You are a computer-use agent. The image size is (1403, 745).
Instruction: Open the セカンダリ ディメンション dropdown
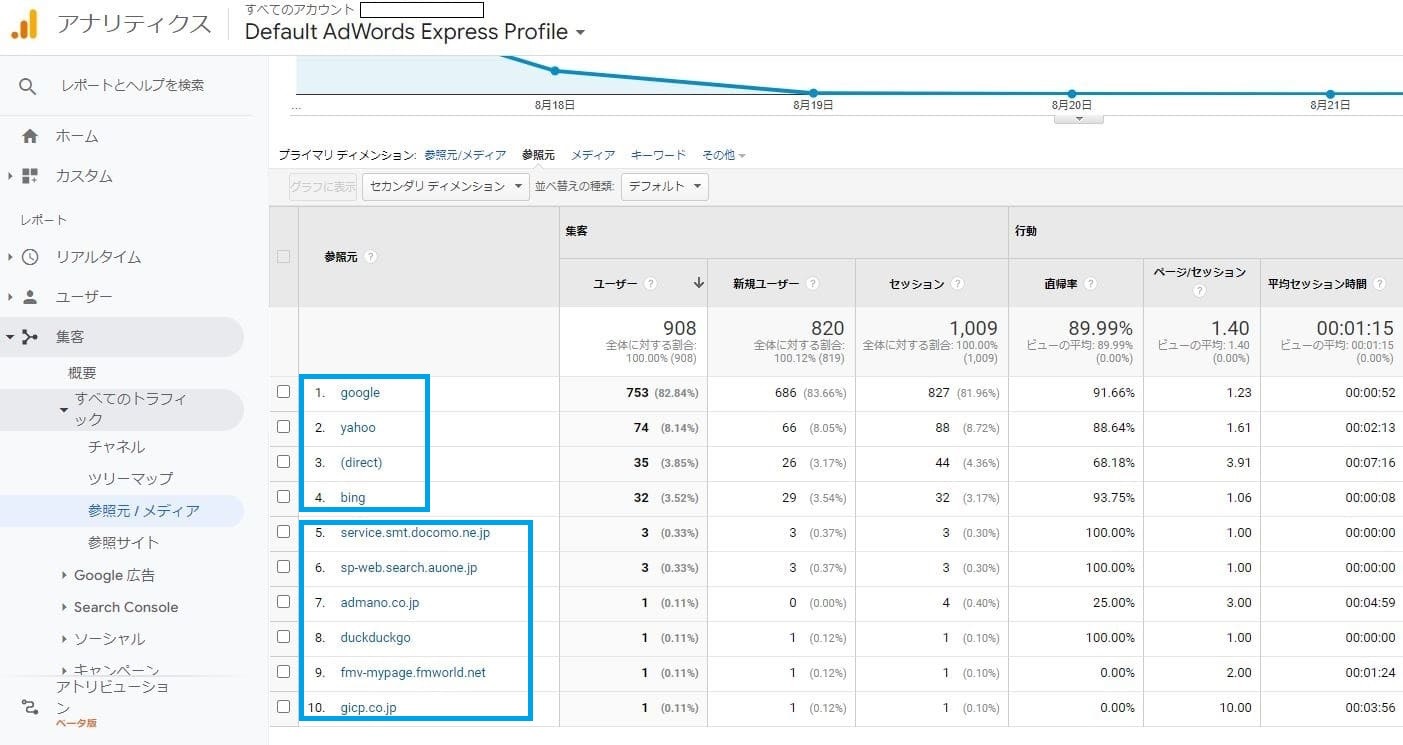[445, 186]
